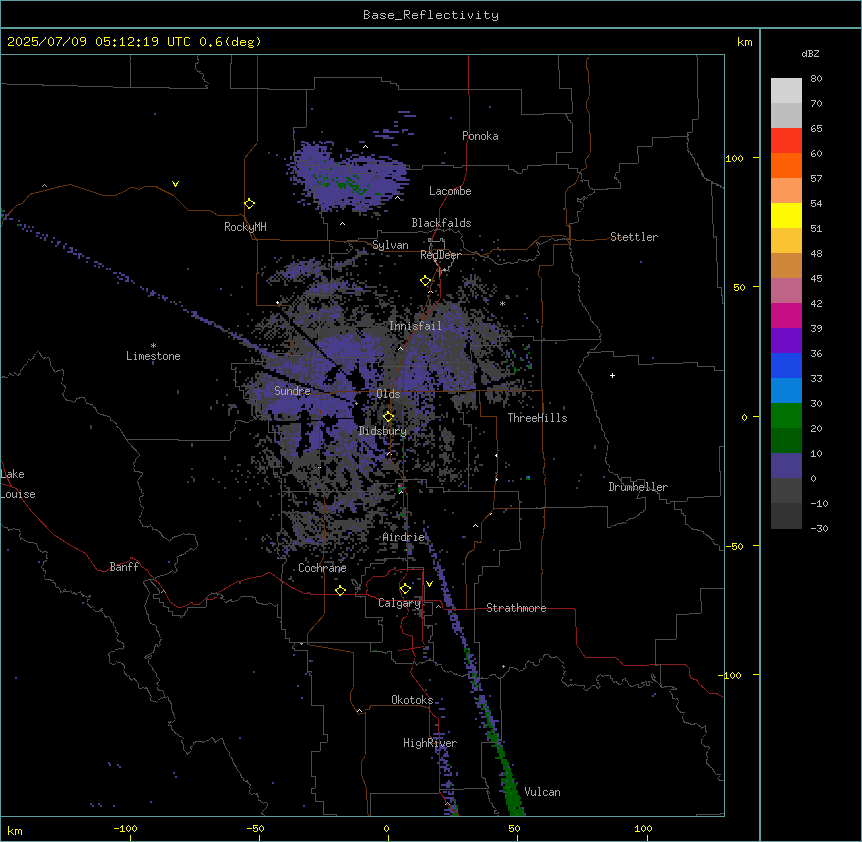Click the Blackfalds city label

click(441, 223)
